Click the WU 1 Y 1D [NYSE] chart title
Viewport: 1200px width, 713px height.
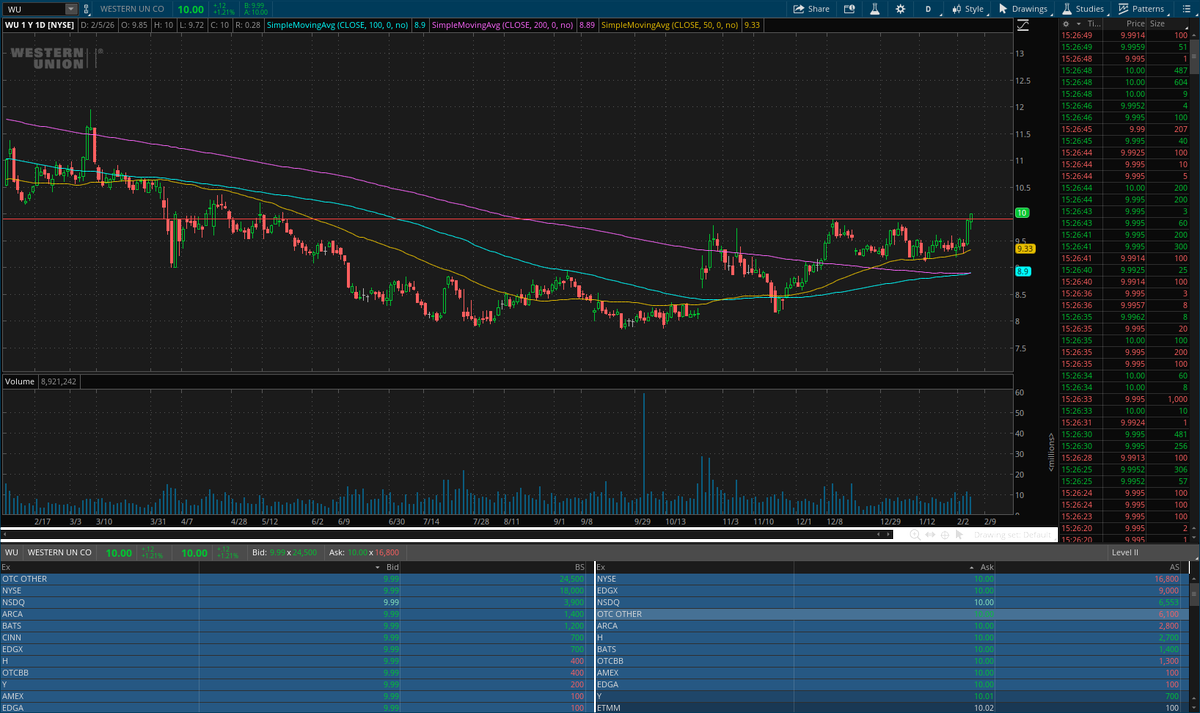coord(40,23)
